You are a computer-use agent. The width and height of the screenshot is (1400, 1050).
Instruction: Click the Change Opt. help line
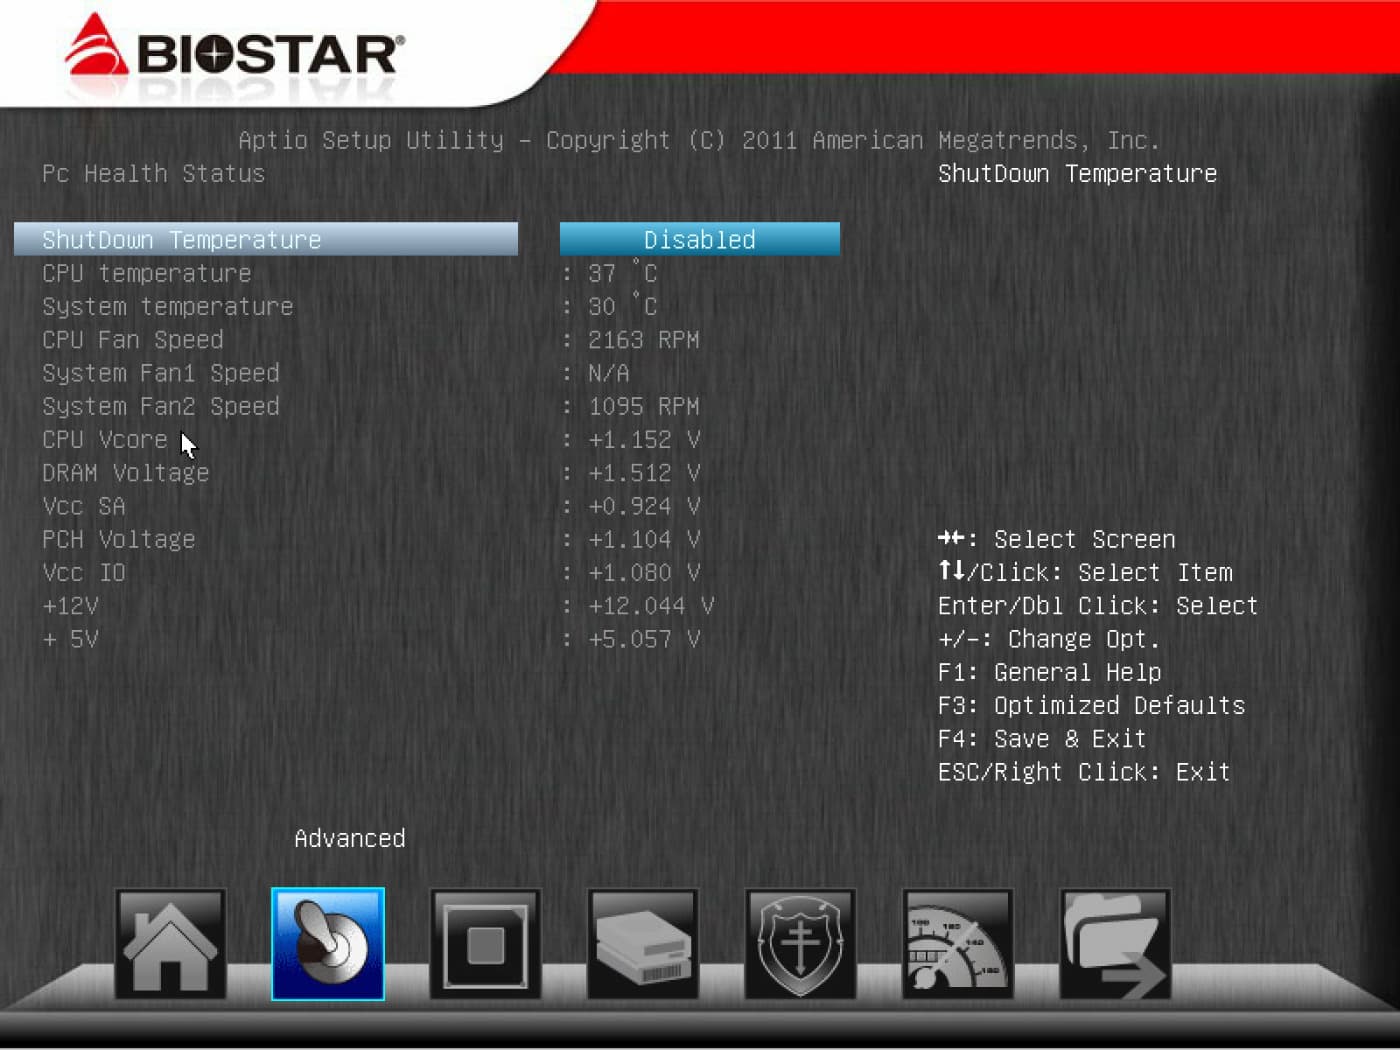pos(1049,639)
